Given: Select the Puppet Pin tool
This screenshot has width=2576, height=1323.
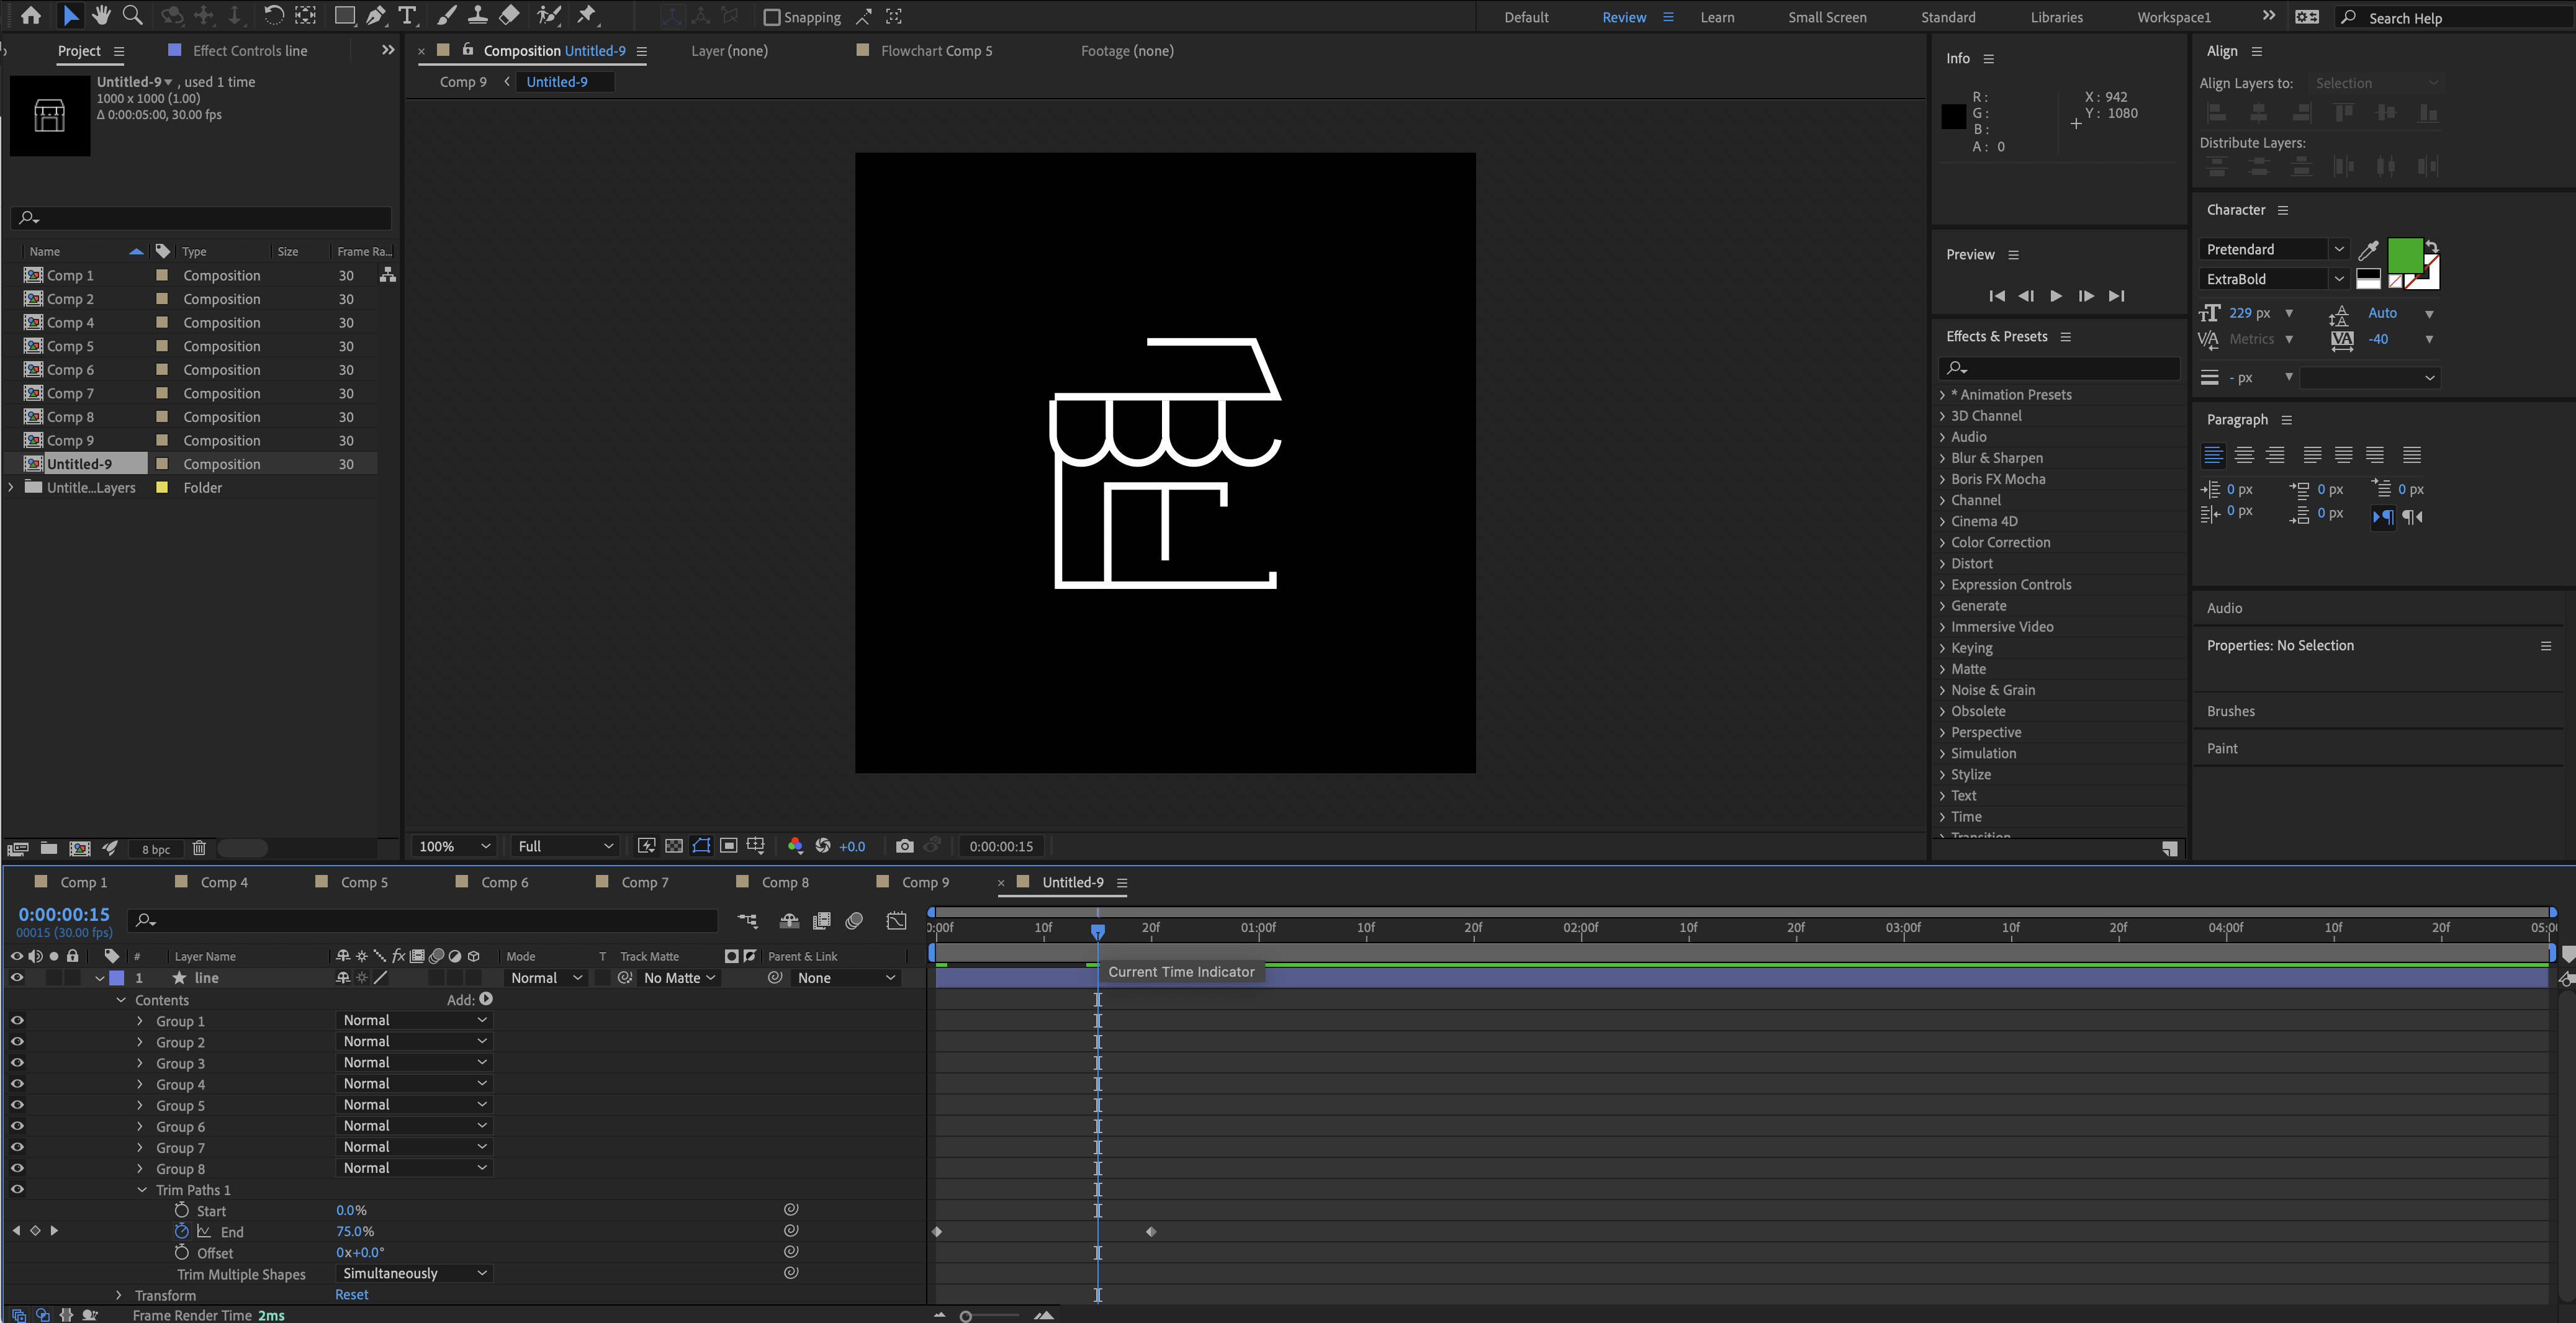Looking at the screenshot, I should pos(587,16).
